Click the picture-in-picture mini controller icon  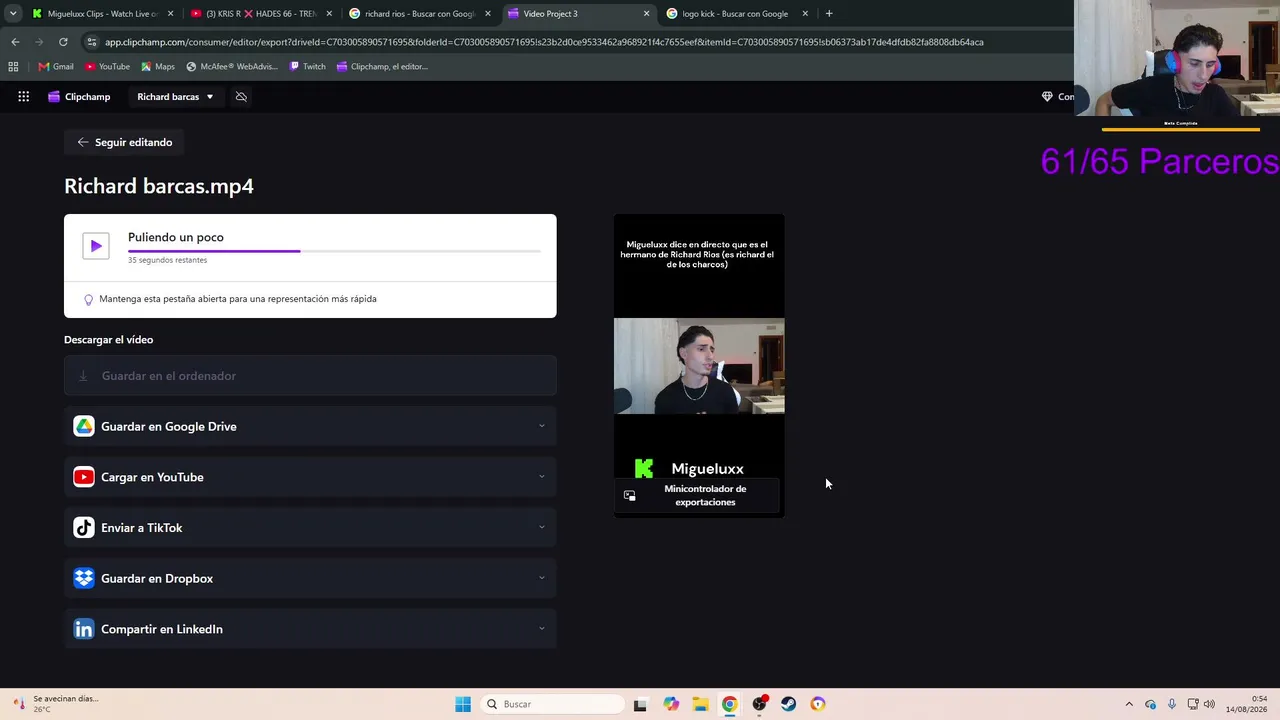(629, 496)
